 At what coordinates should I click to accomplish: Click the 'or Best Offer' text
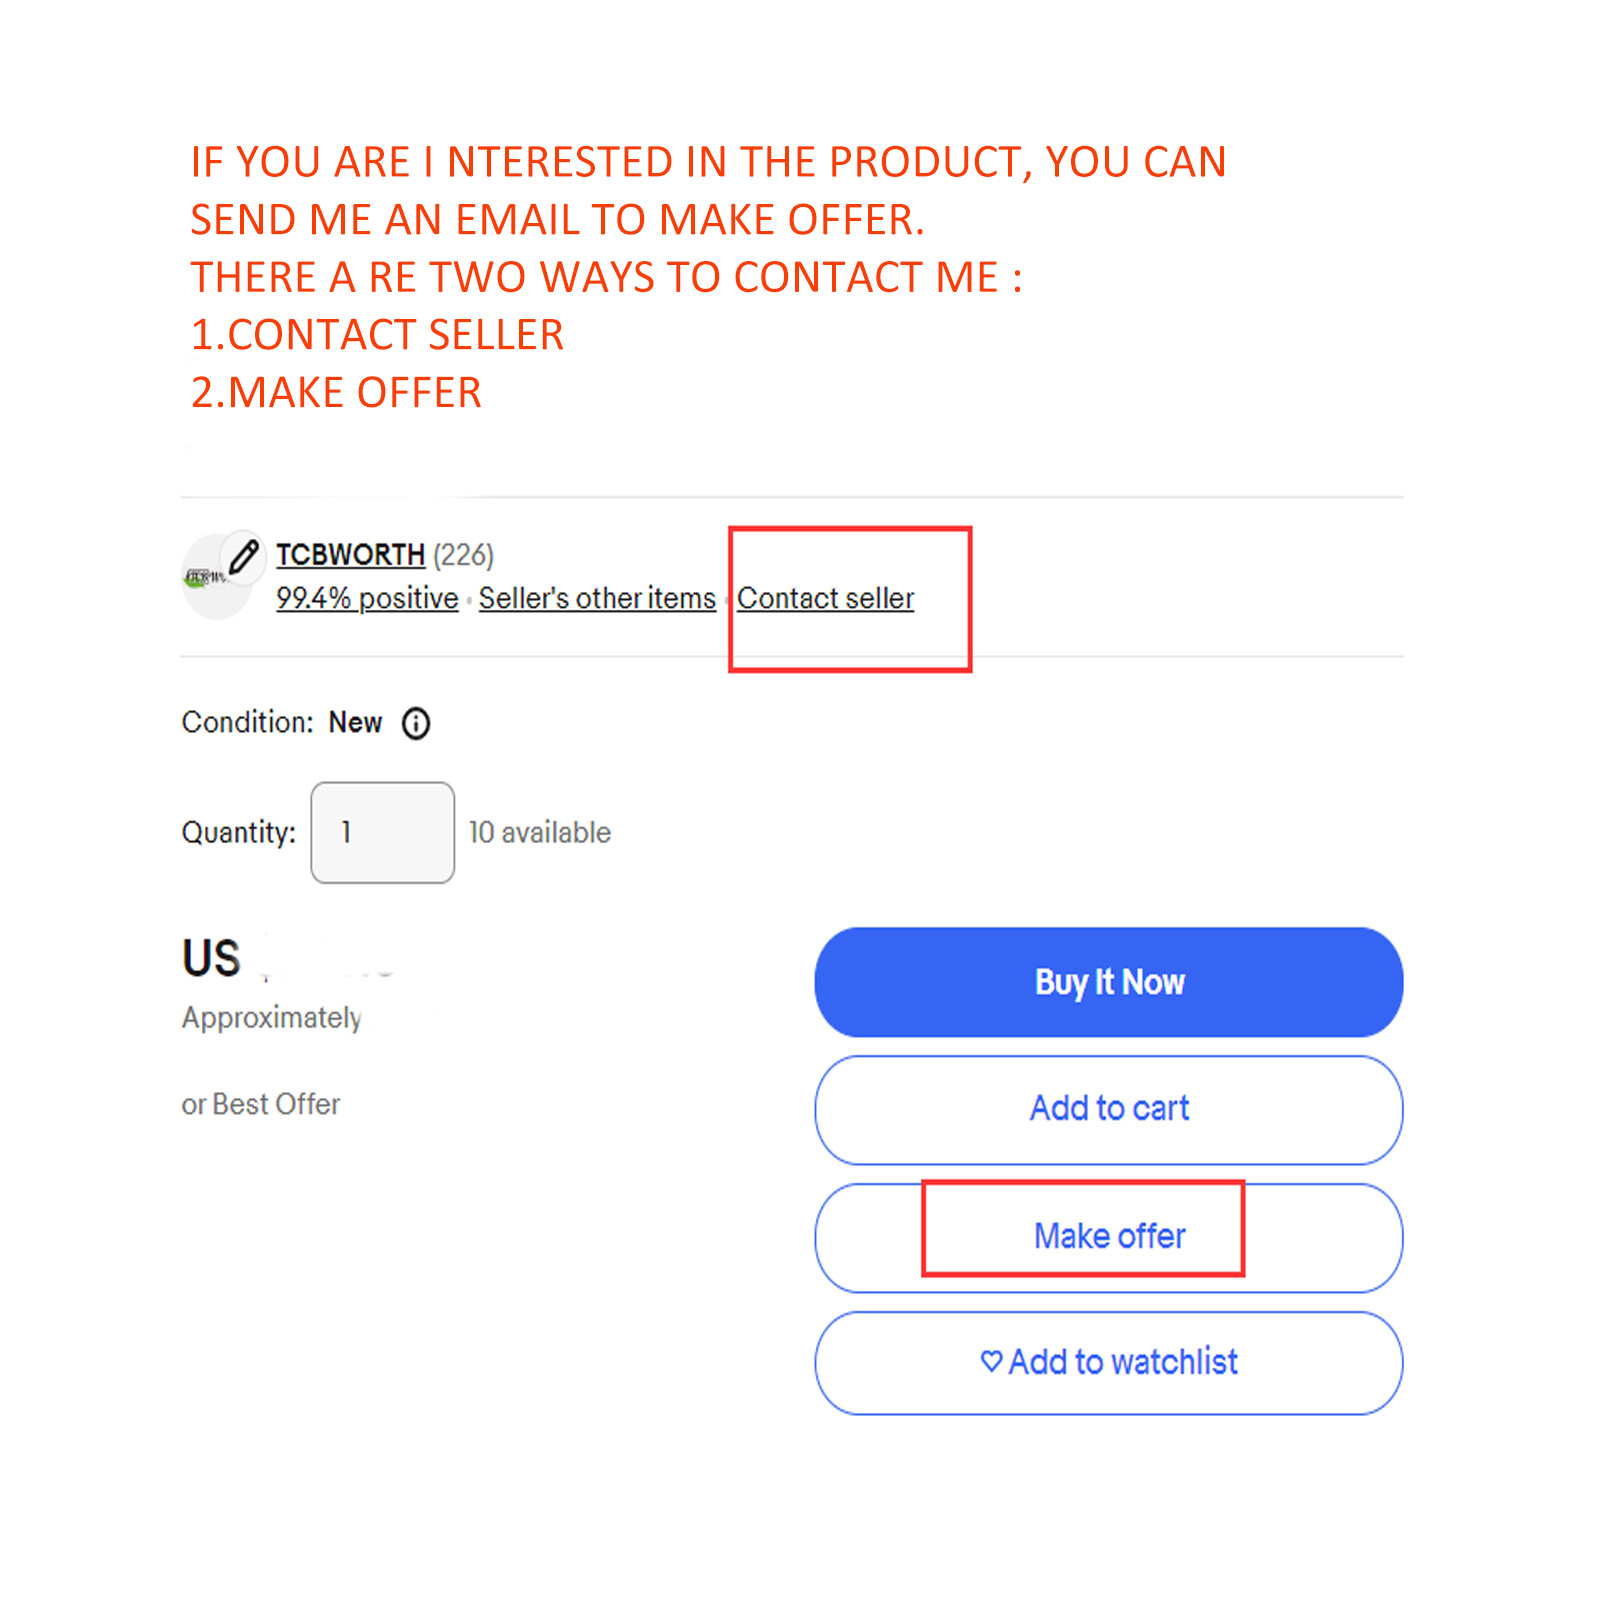click(x=261, y=1104)
